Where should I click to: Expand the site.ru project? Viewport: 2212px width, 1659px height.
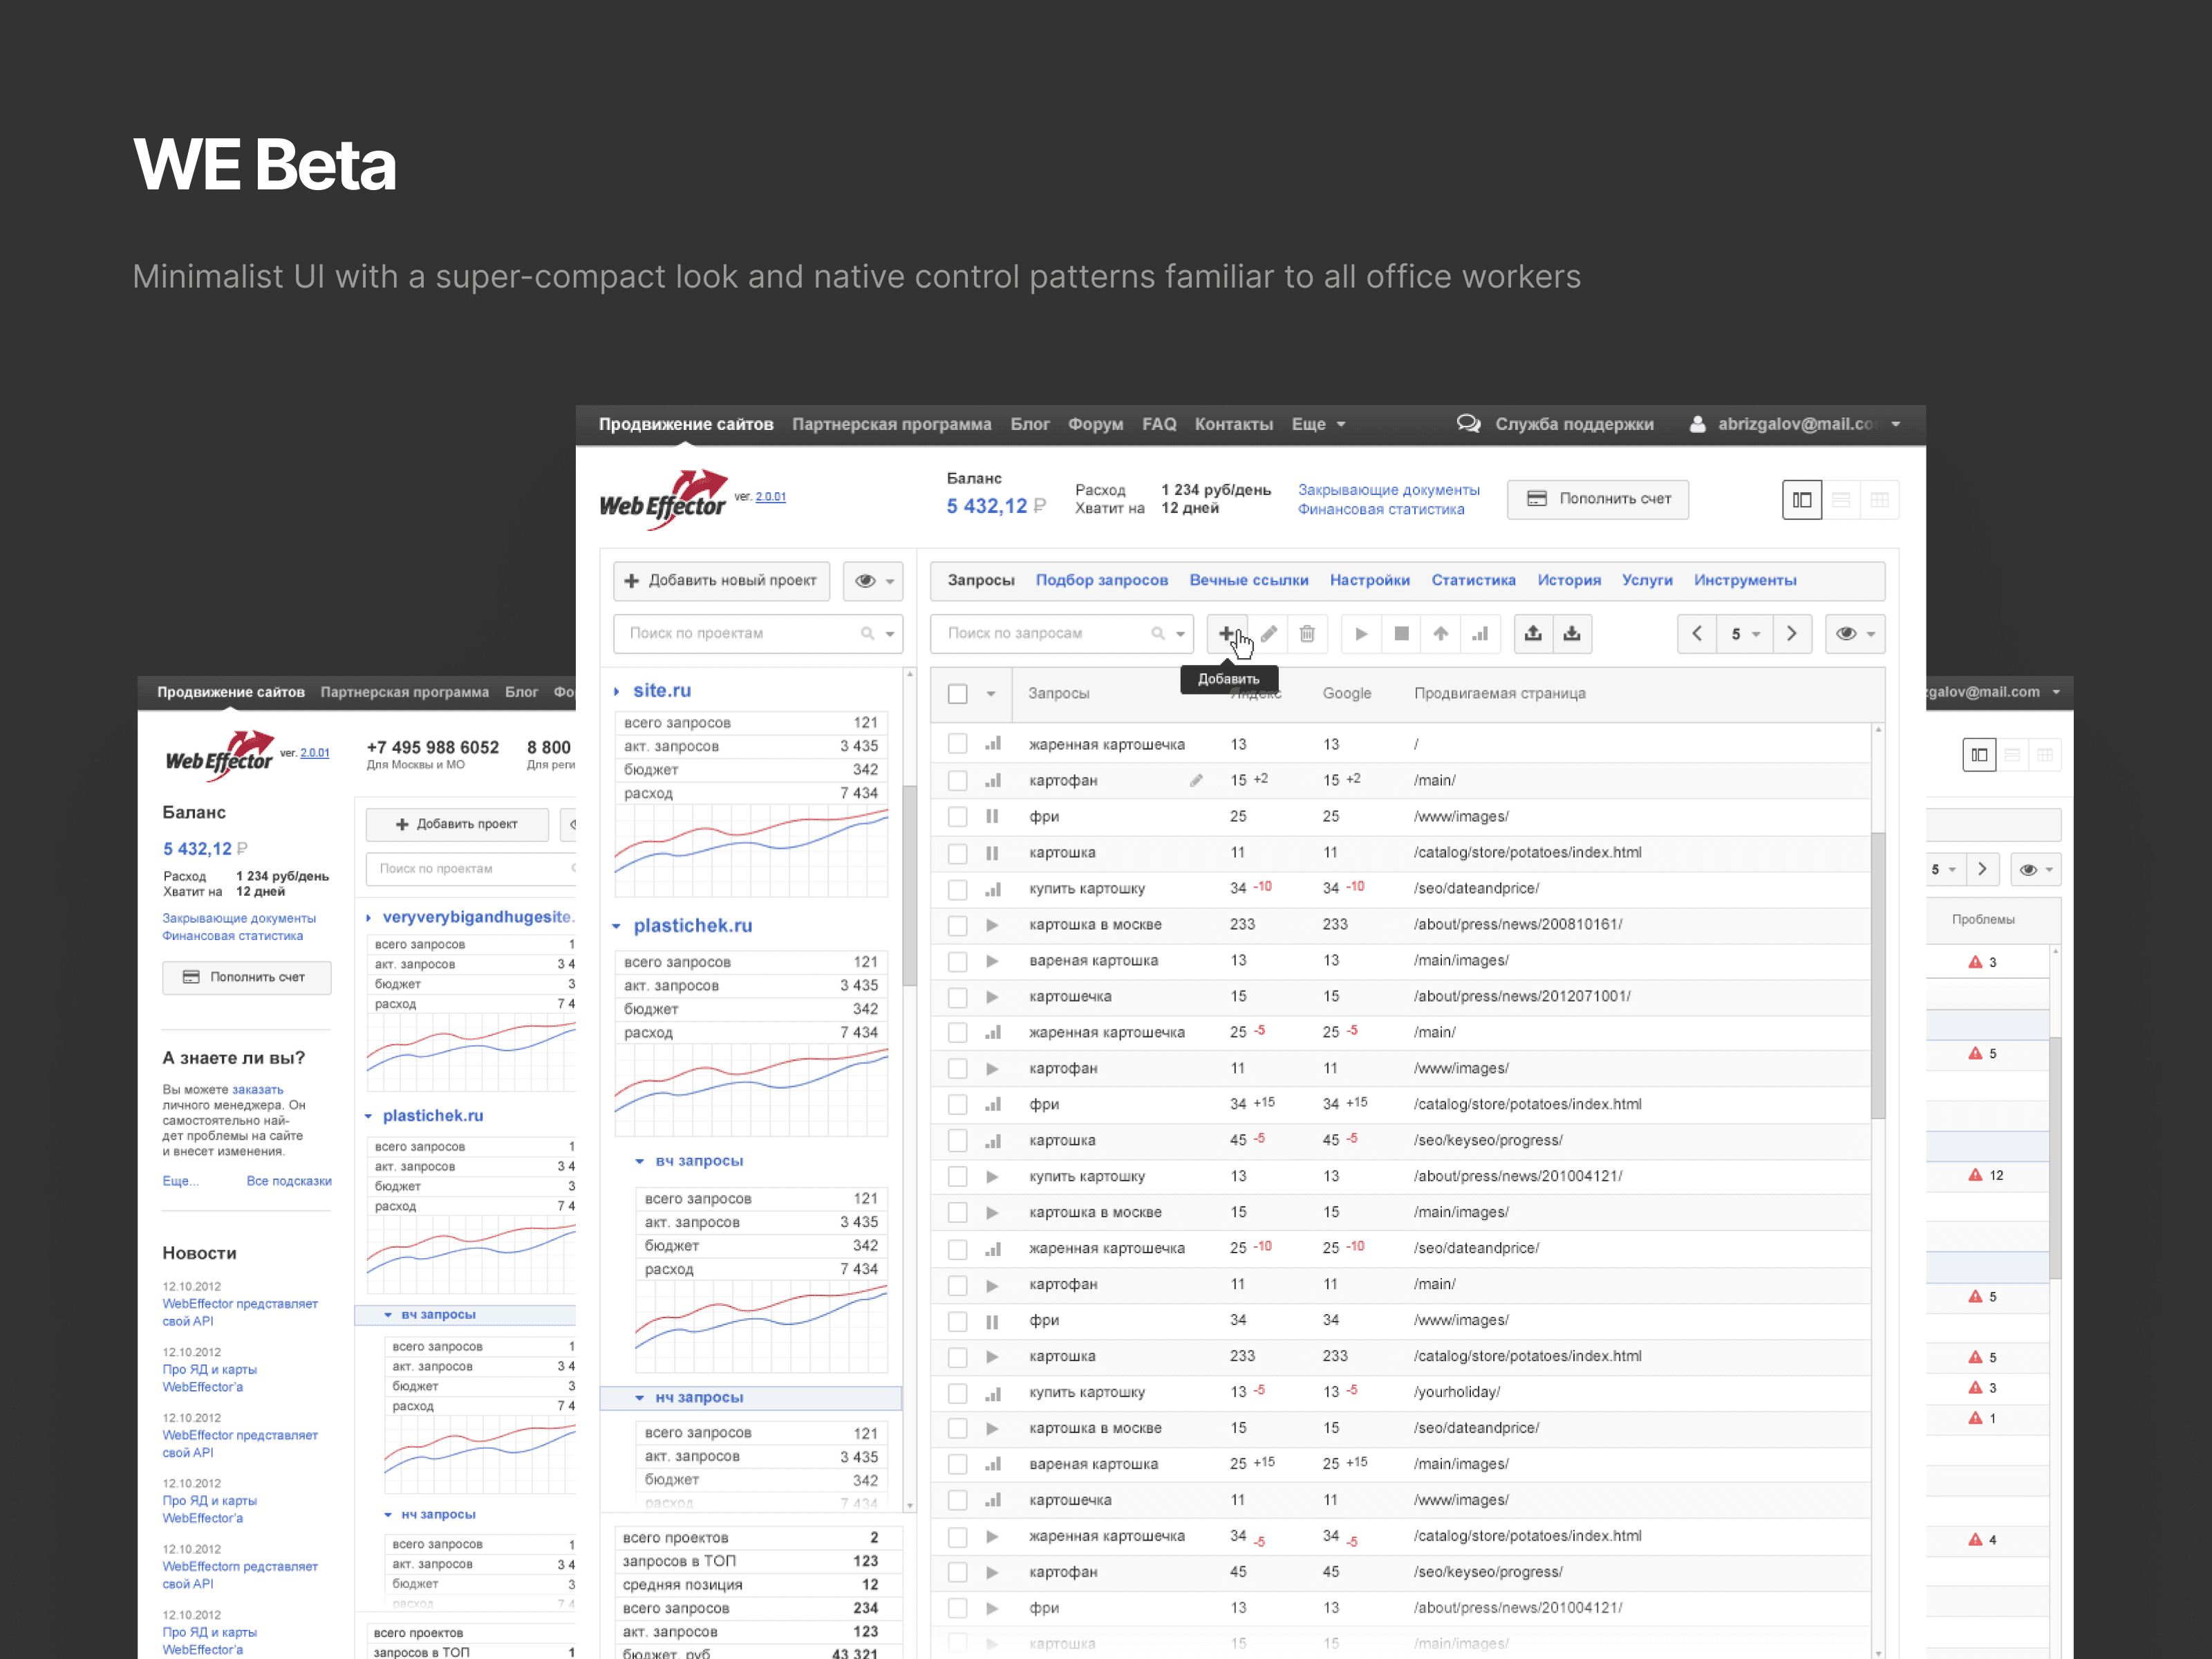point(617,691)
